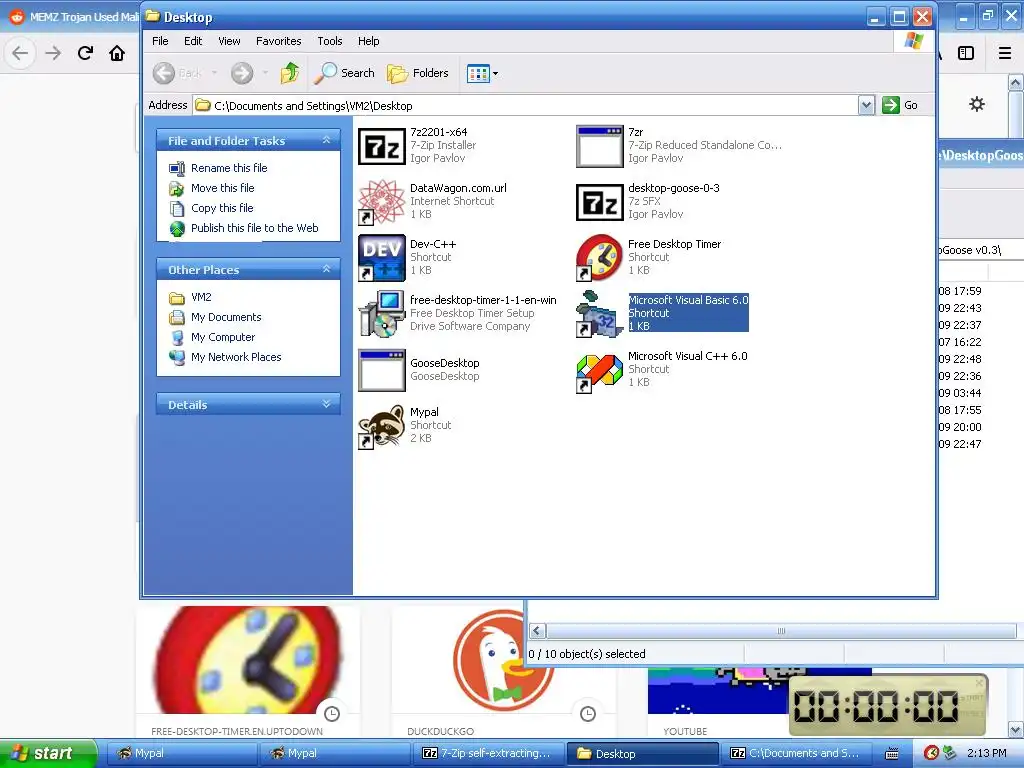Open the Tools menu
Screen dimensions: 1024x768
[330, 41]
